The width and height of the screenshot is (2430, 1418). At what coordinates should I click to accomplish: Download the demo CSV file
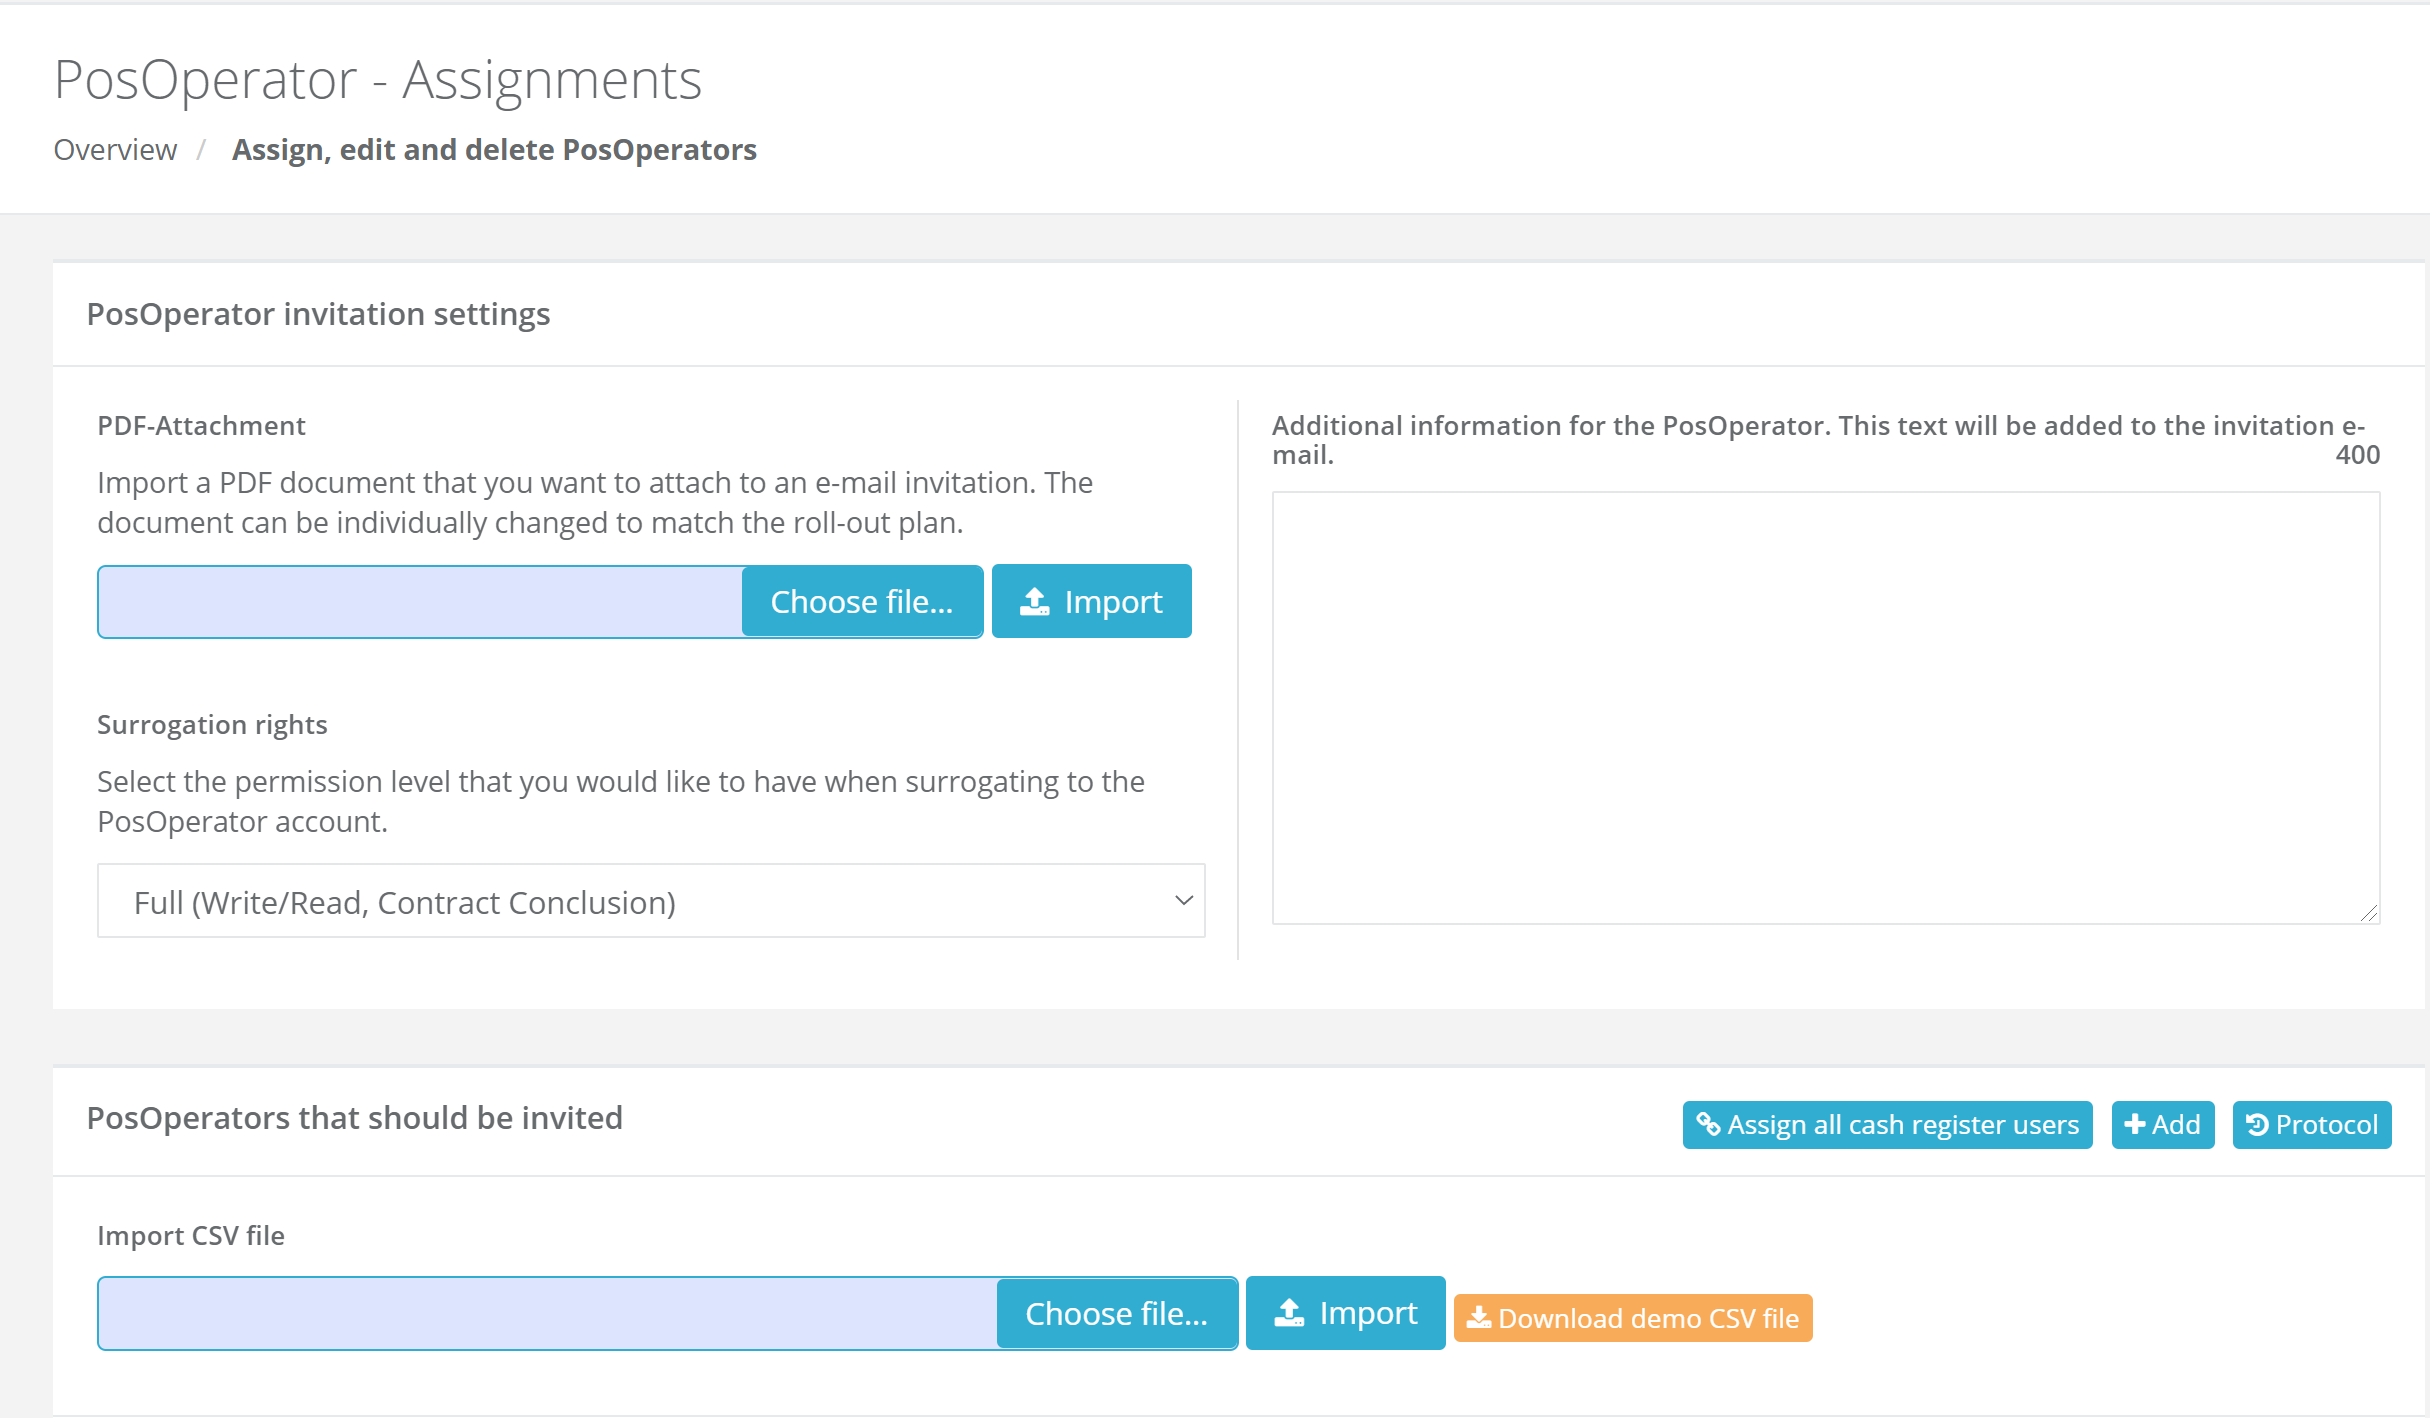click(x=1633, y=1318)
